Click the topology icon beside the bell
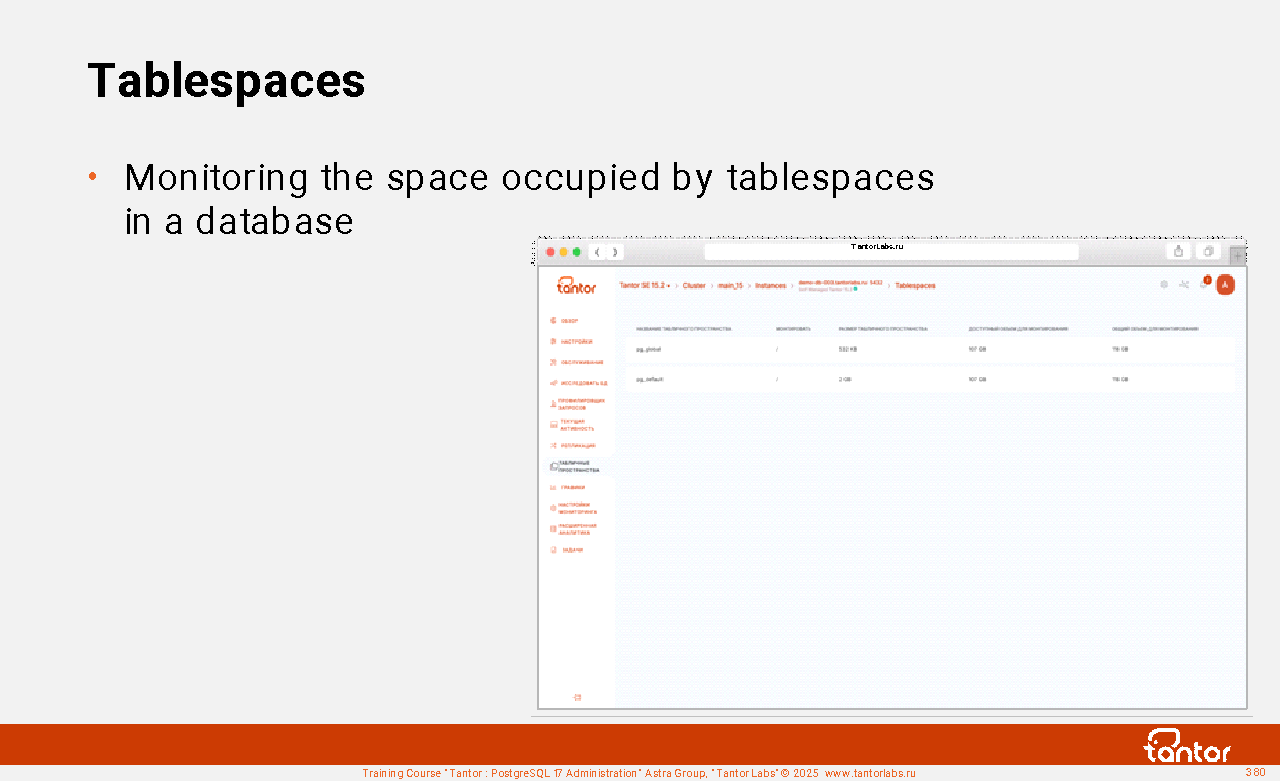The width and height of the screenshot is (1280, 781). tap(1184, 285)
